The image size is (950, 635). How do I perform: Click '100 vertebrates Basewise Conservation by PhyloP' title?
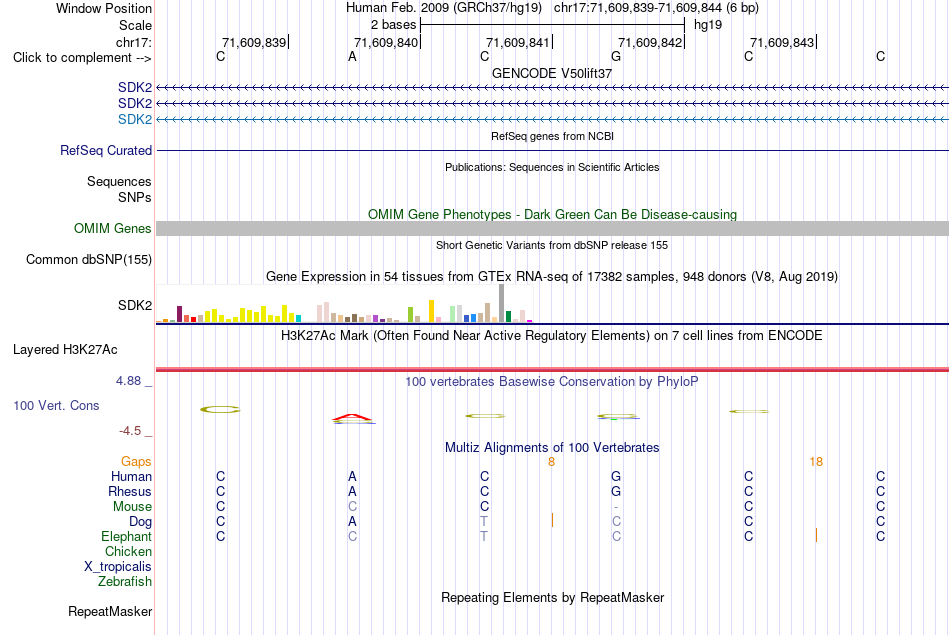tap(552, 382)
